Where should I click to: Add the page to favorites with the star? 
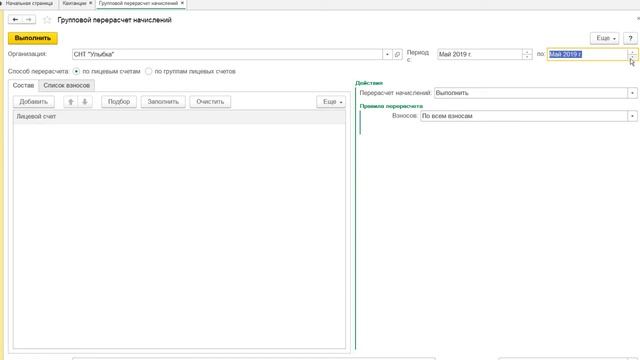[x=47, y=20]
